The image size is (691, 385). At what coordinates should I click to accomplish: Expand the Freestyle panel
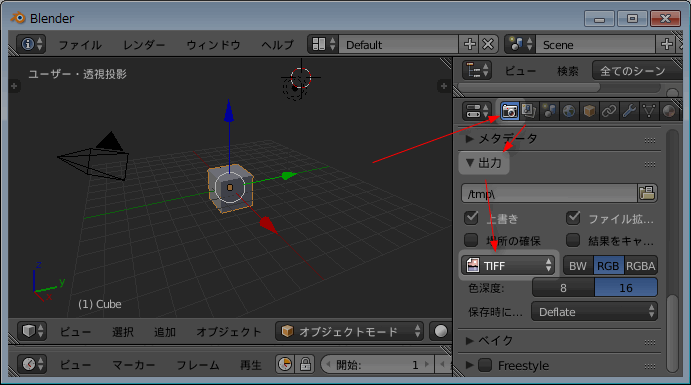click(469, 365)
